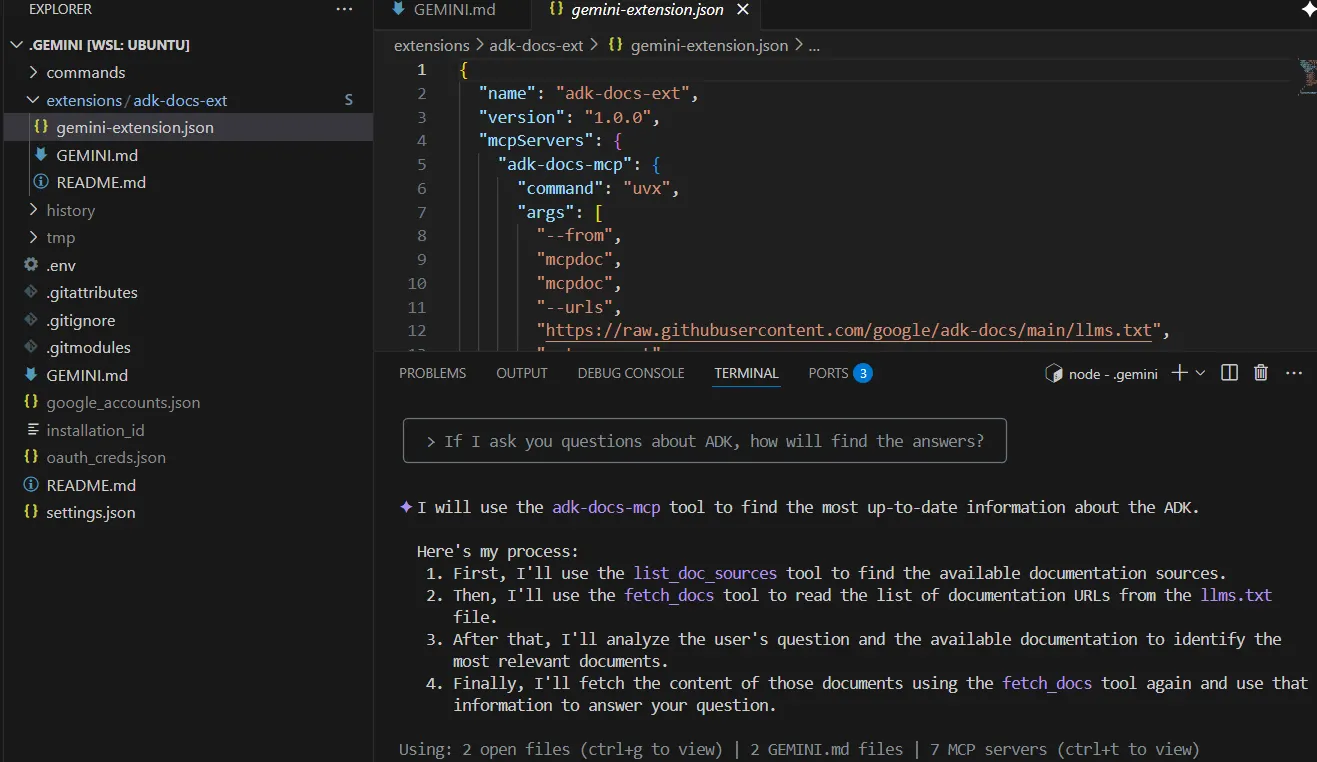Image resolution: width=1317 pixels, height=762 pixels.
Task: Click the new terminal plus icon
Action: pyautogui.click(x=1179, y=373)
